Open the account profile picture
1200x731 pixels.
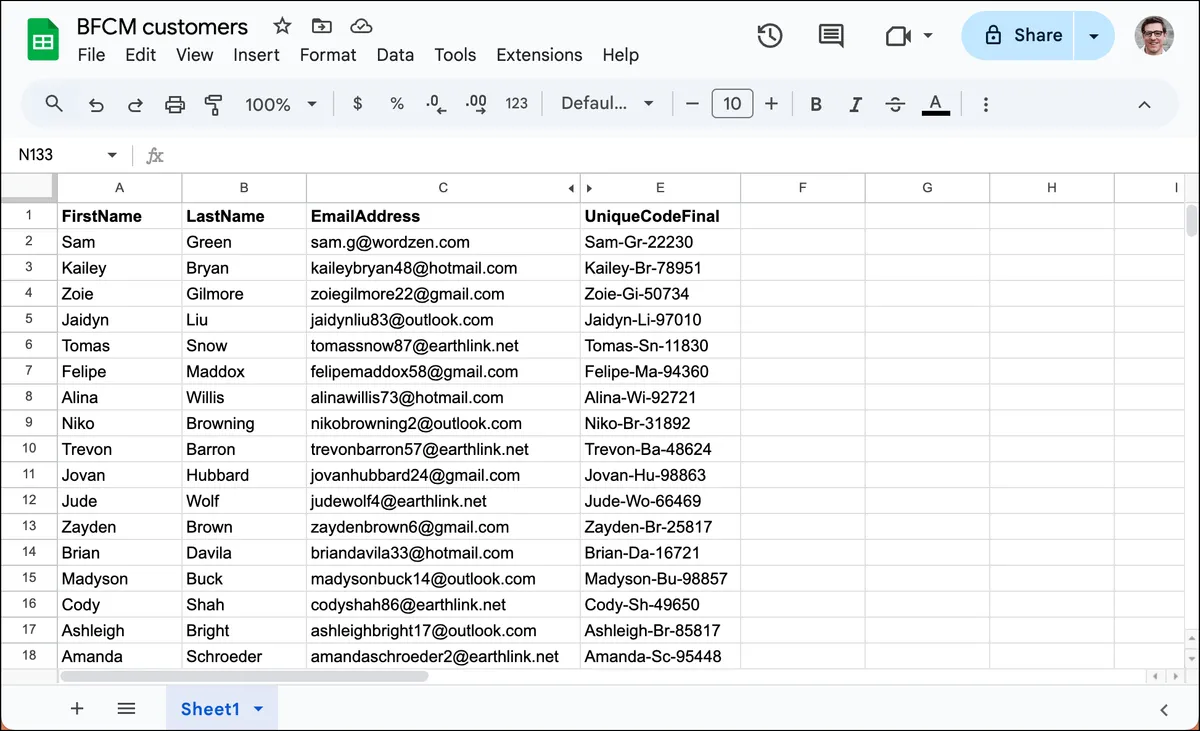point(1154,36)
